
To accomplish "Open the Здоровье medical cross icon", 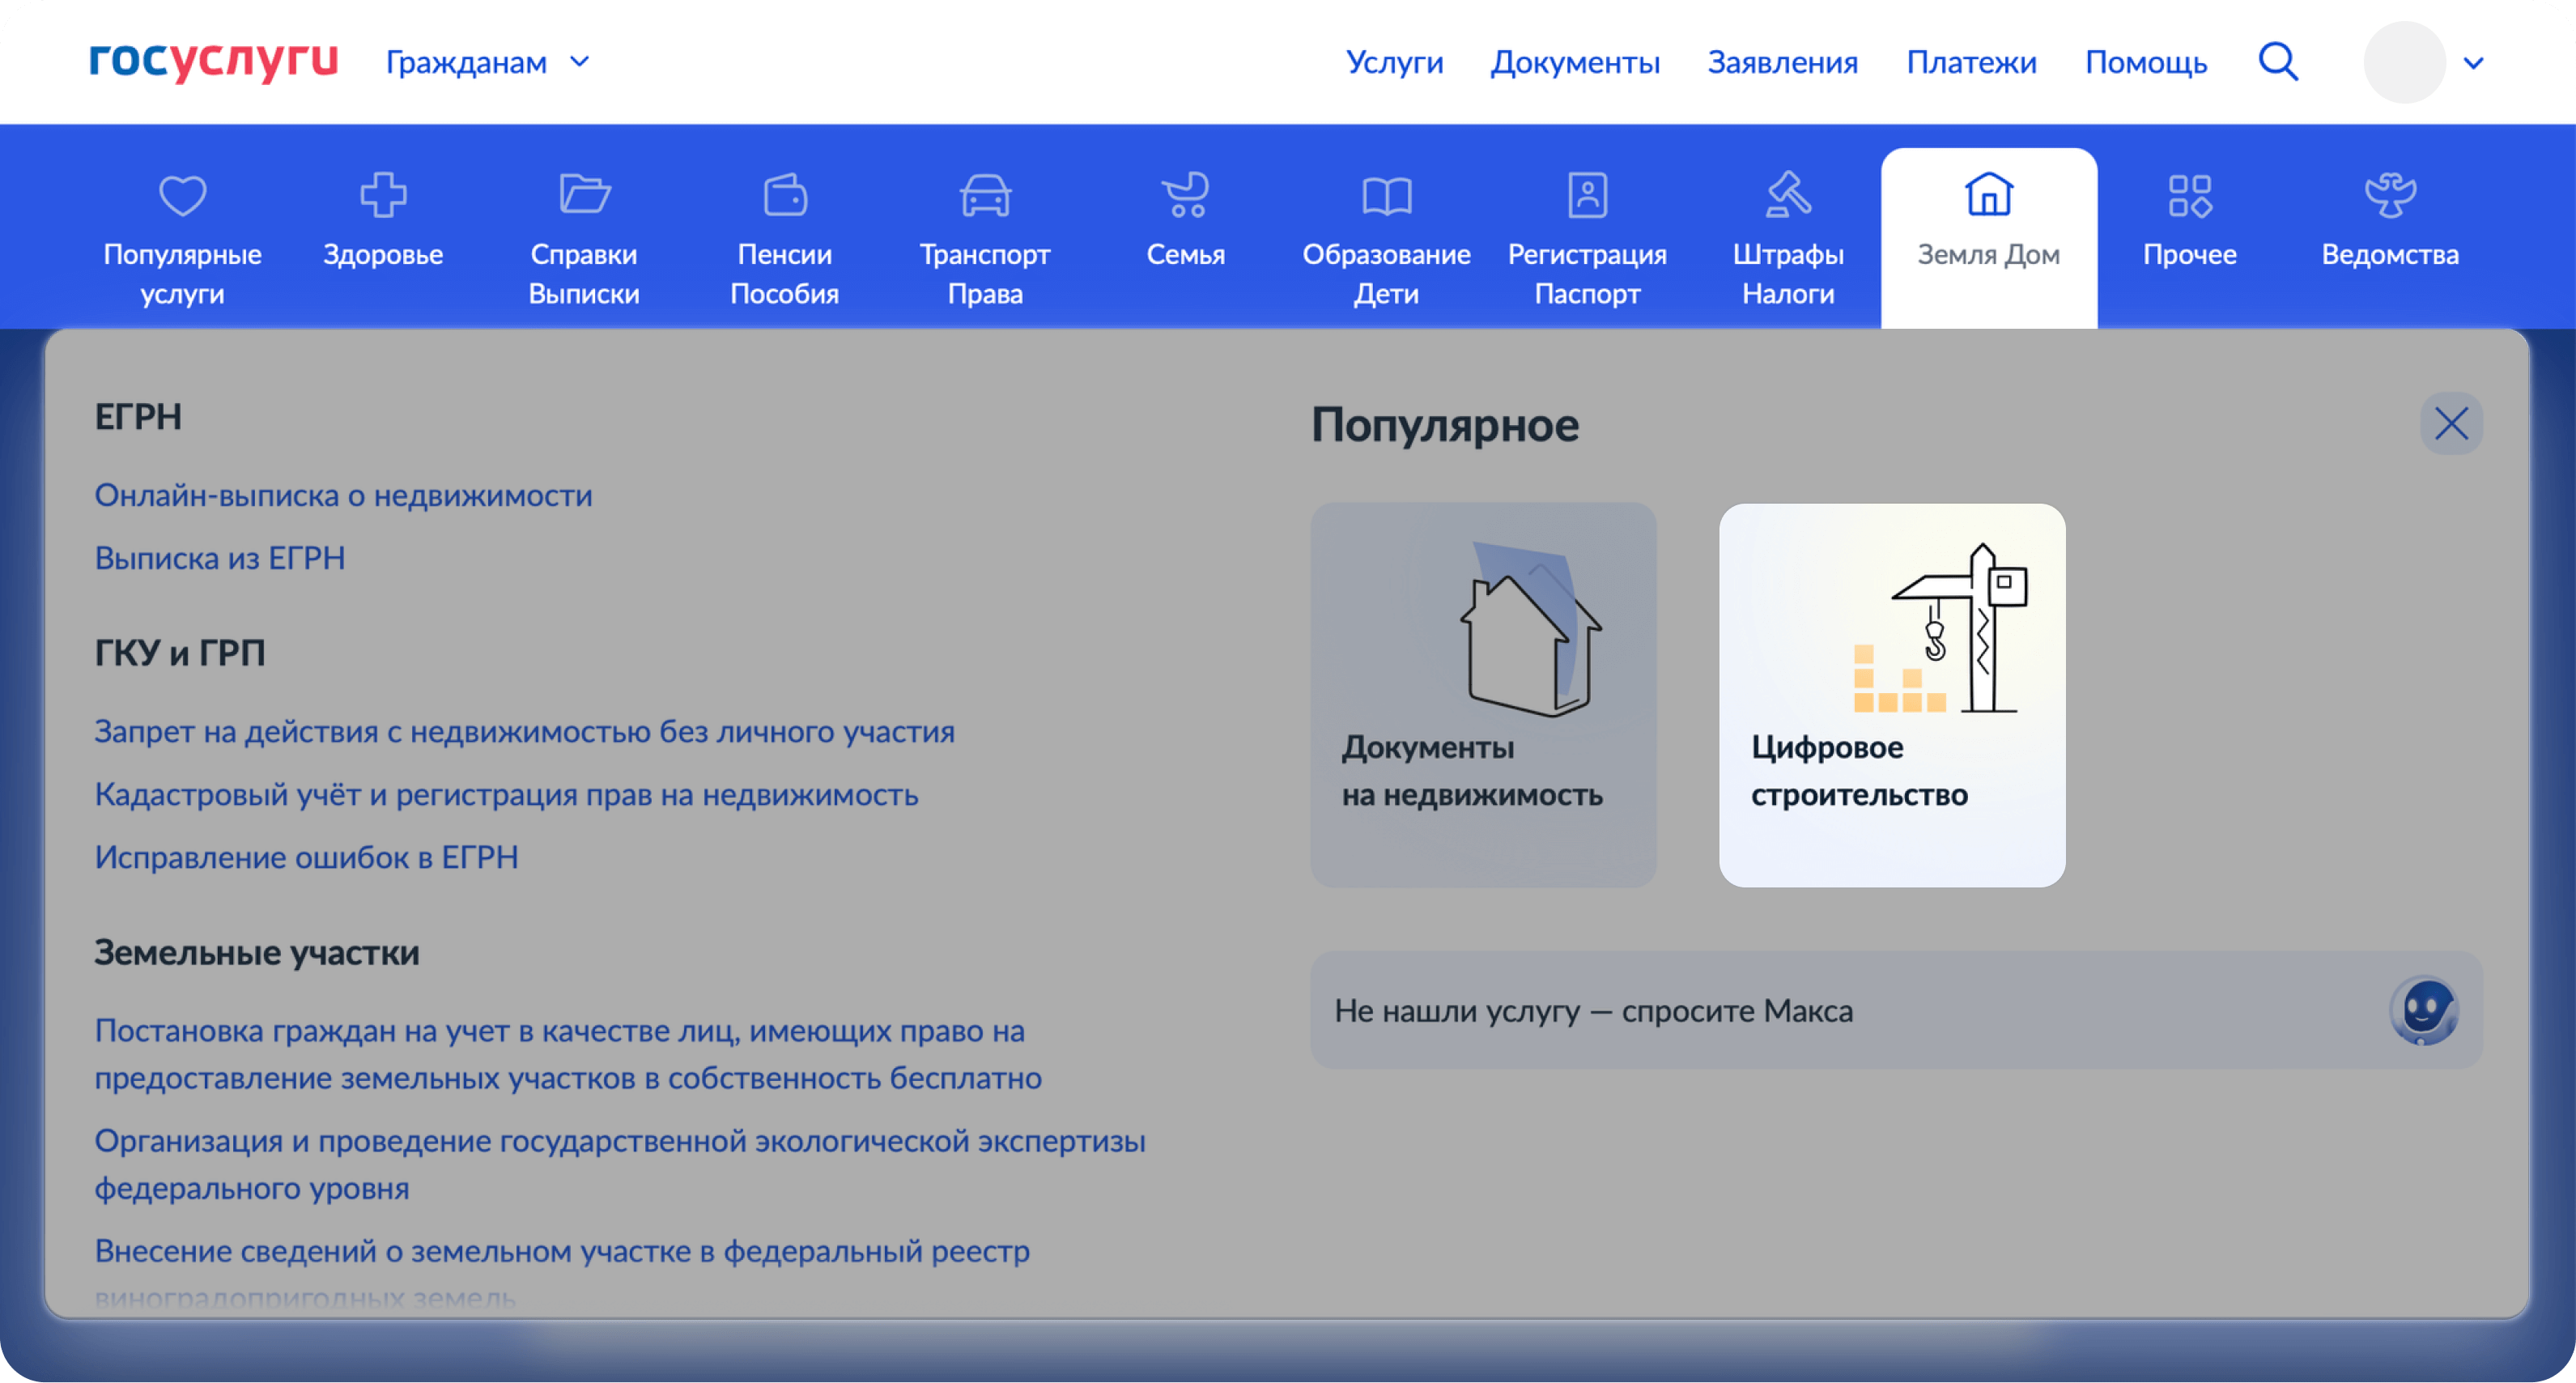I will pyautogui.click(x=383, y=195).
